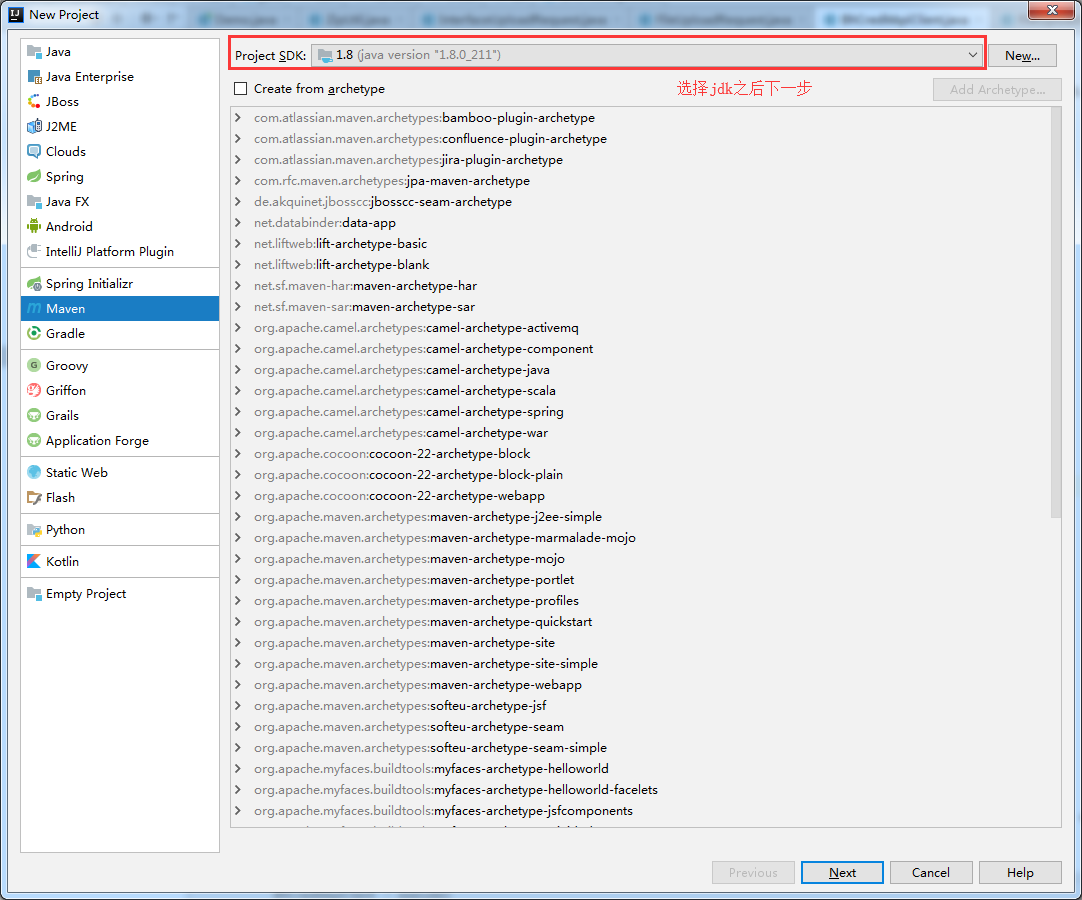Select net.databinder:data-app row
1082x900 pixels.
coord(641,223)
